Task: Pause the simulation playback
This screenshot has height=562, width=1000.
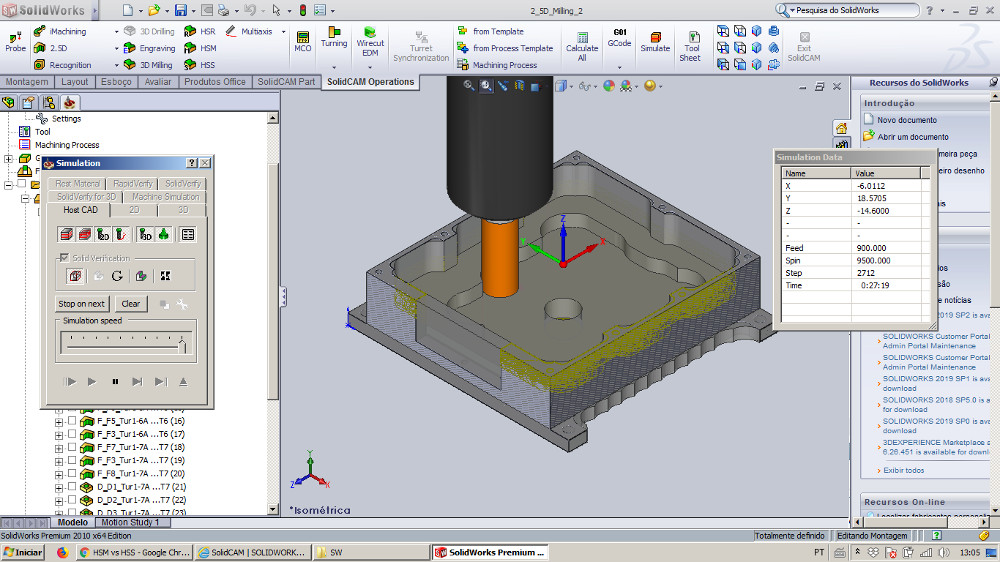Action: coord(115,381)
